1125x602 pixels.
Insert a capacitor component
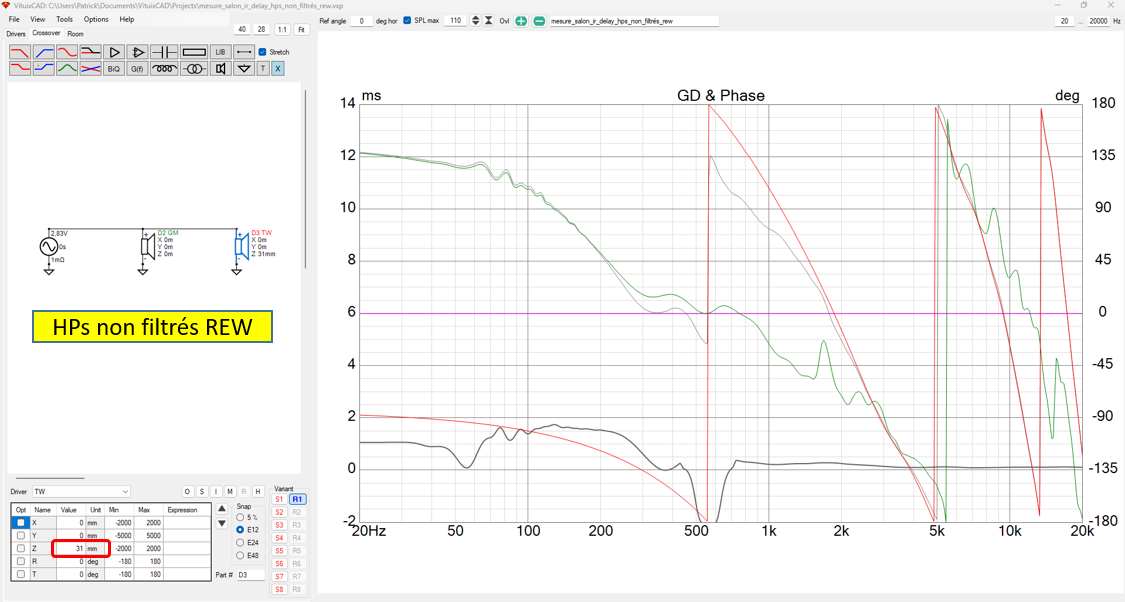point(164,52)
